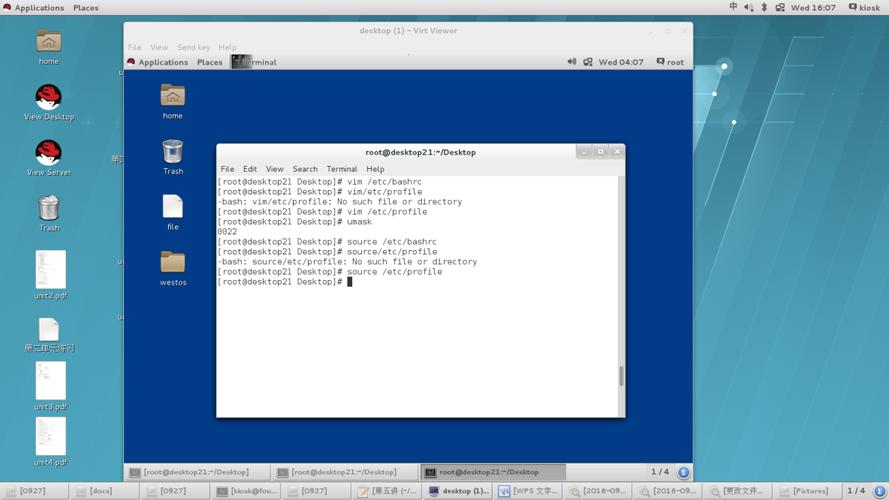Click guest panel volume icon
The image size is (889, 500).
pyautogui.click(x=572, y=62)
